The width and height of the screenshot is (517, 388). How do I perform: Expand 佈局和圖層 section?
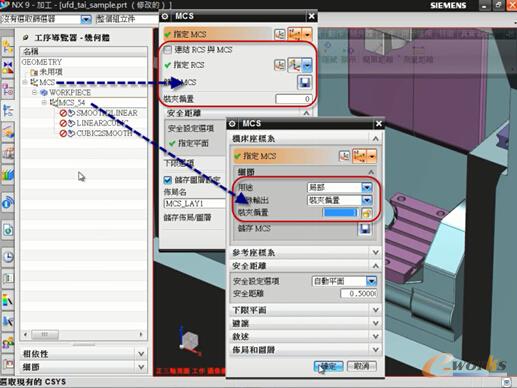point(375,350)
